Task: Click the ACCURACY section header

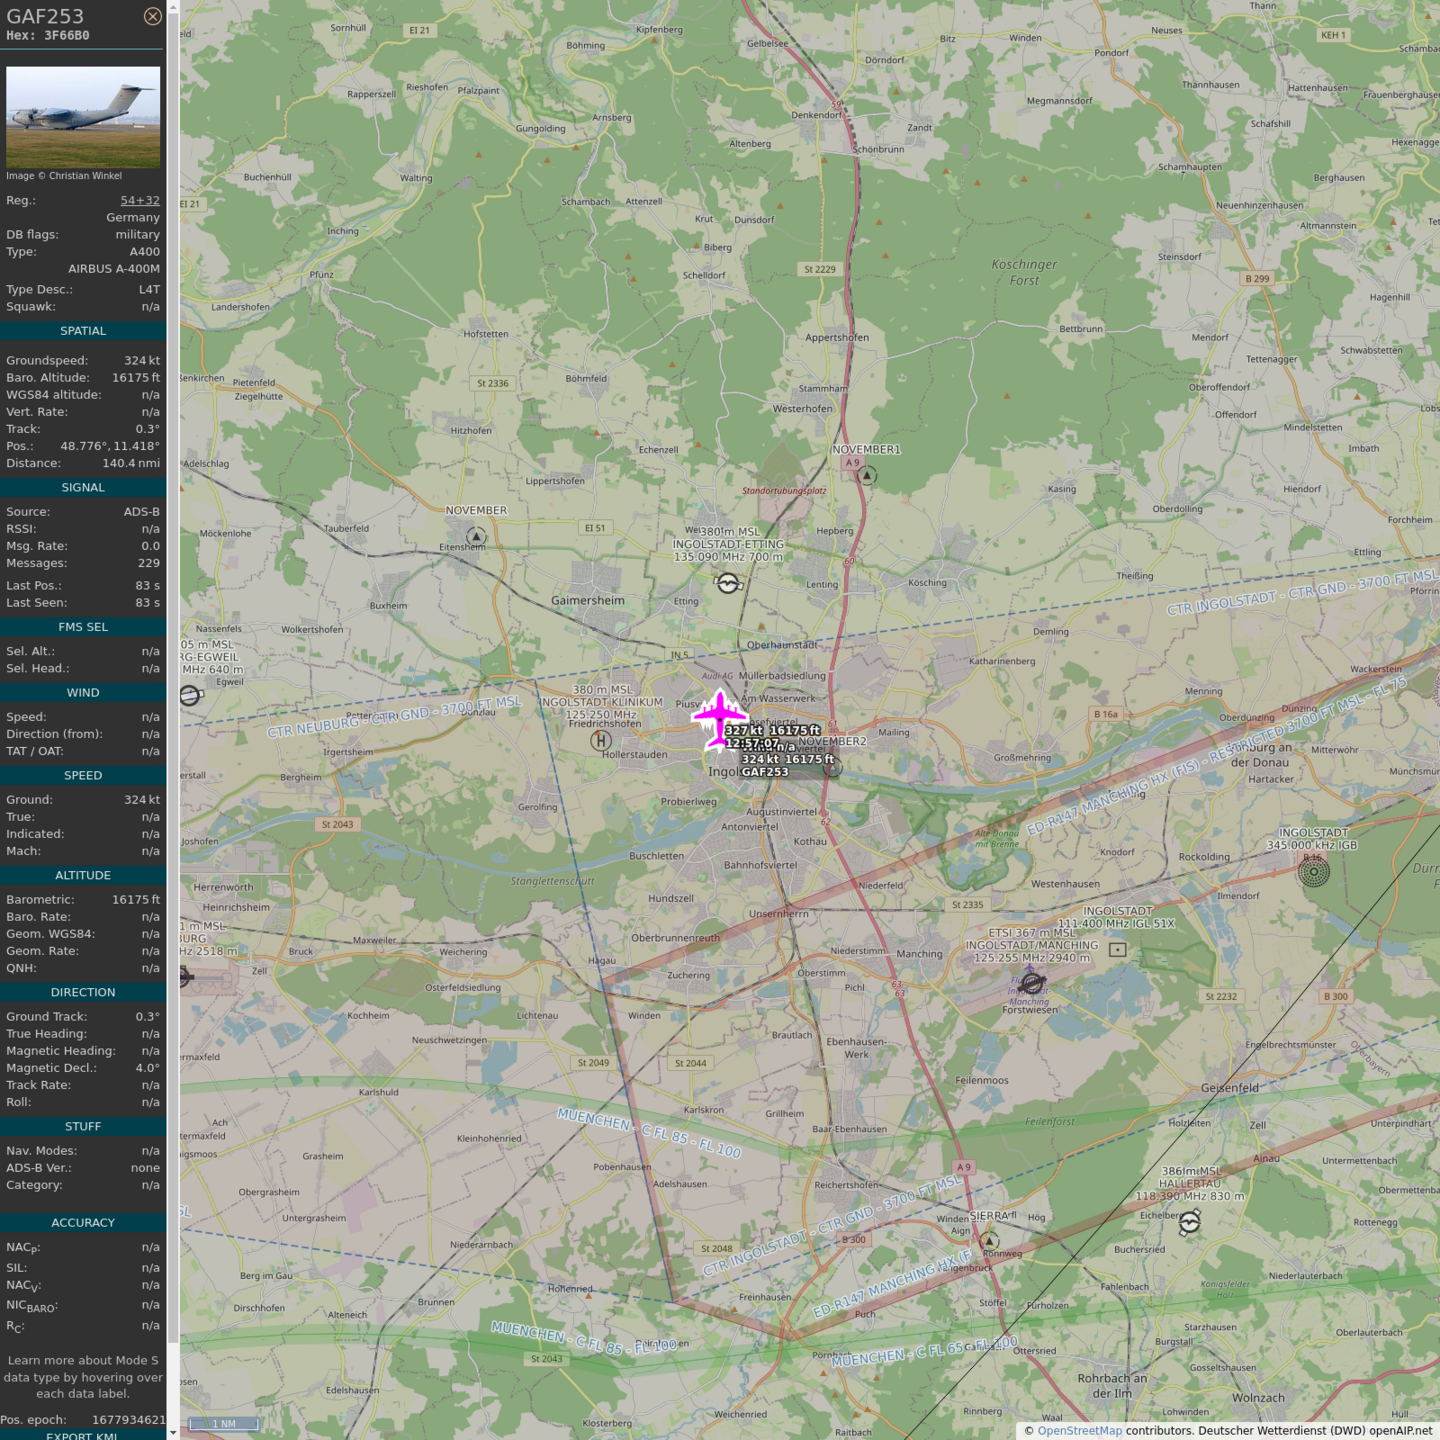Action: [x=83, y=1223]
